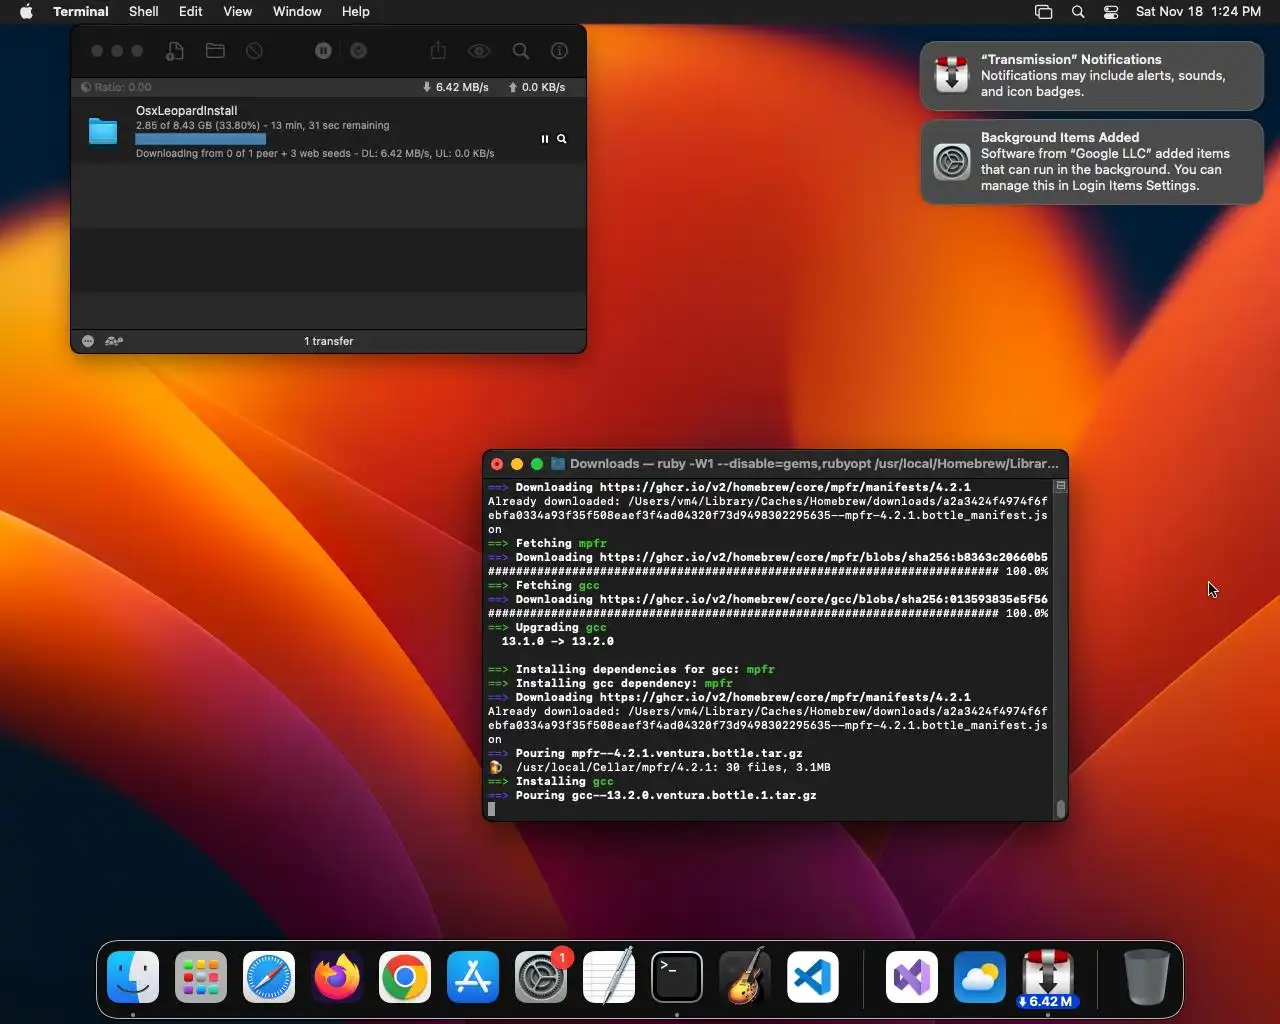
Task: Open the Edit menu
Action: [x=191, y=12]
